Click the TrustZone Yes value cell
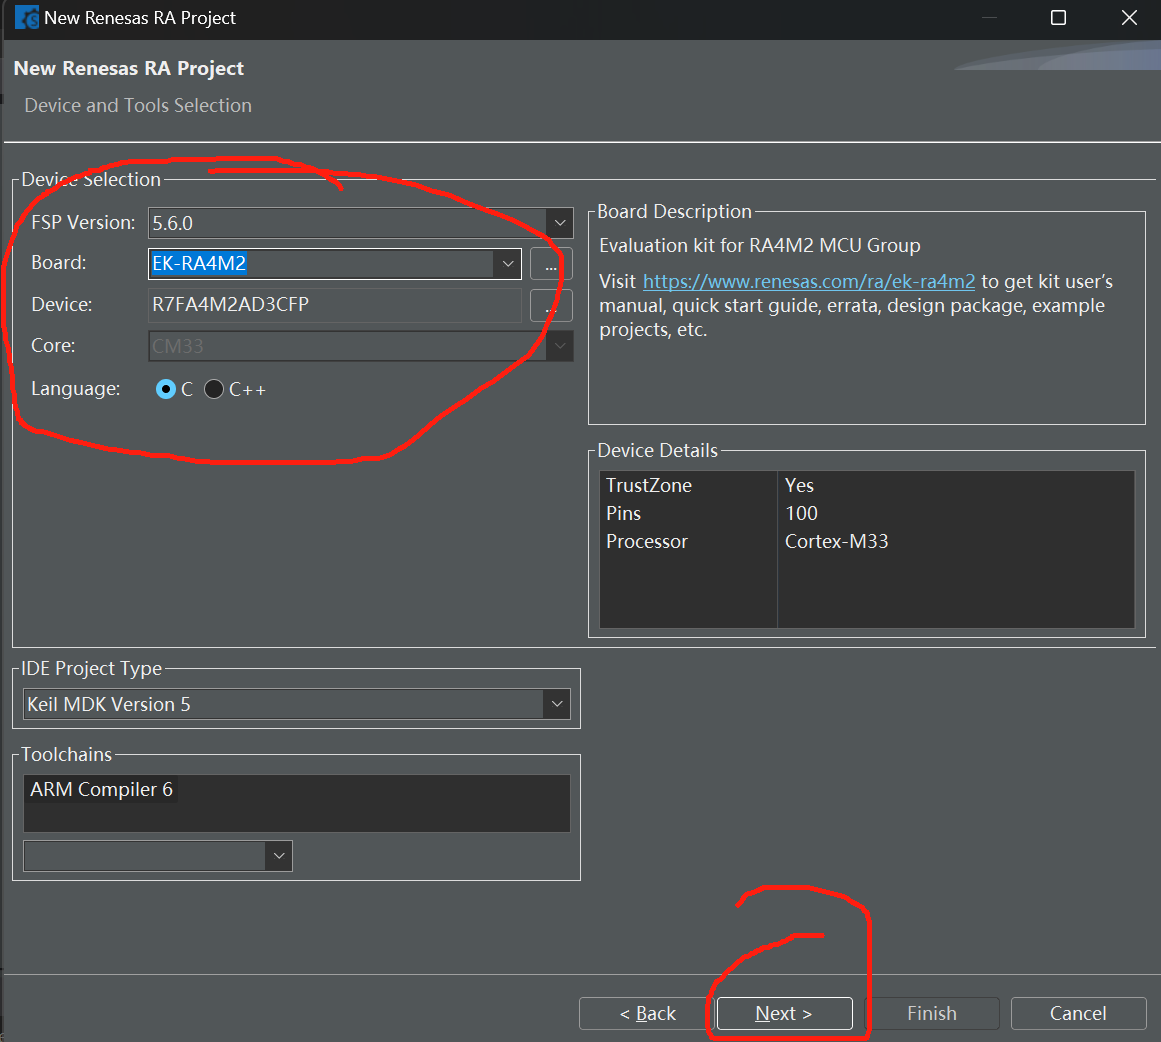Viewport: 1161px width, 1042px height. pos(799,485)
